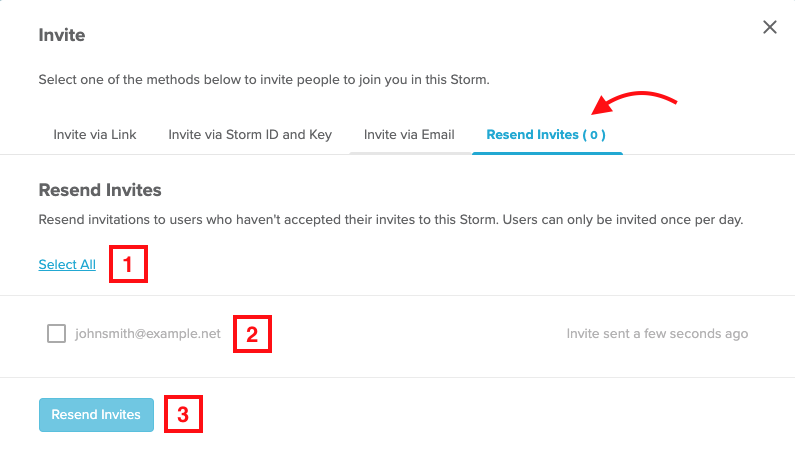This screenshot has width=795, height=450.
Task: Click the red numbered box 2 marker
Action: [252, 334]
